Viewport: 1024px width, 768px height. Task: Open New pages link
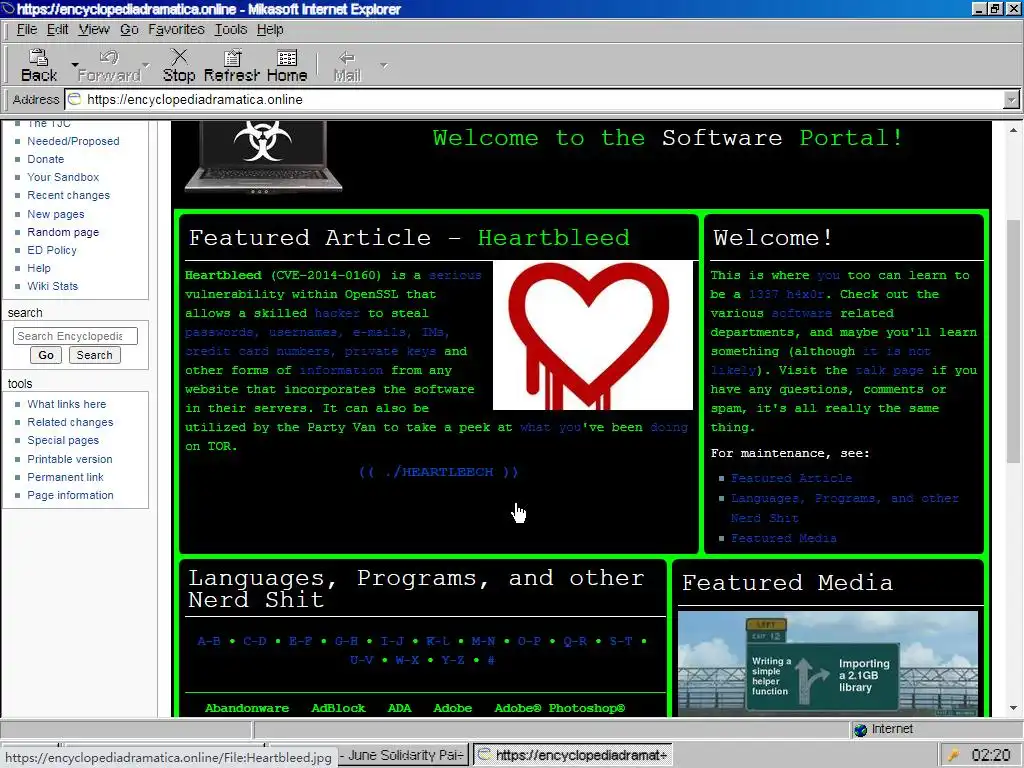(x=56, y=214)
